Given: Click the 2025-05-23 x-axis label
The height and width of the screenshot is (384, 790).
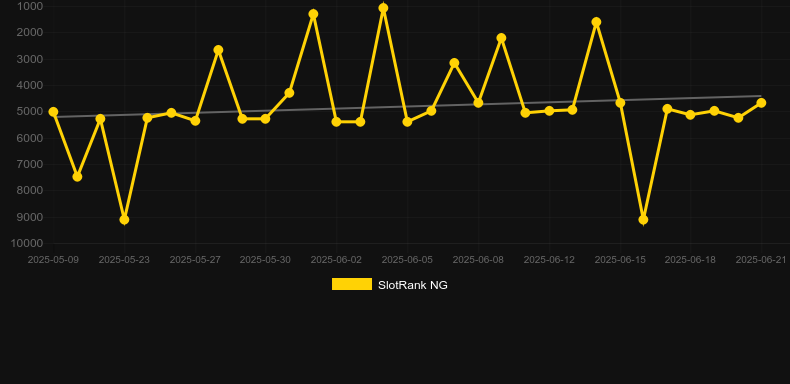Looking at the screenshot, I should pos(124,260).
